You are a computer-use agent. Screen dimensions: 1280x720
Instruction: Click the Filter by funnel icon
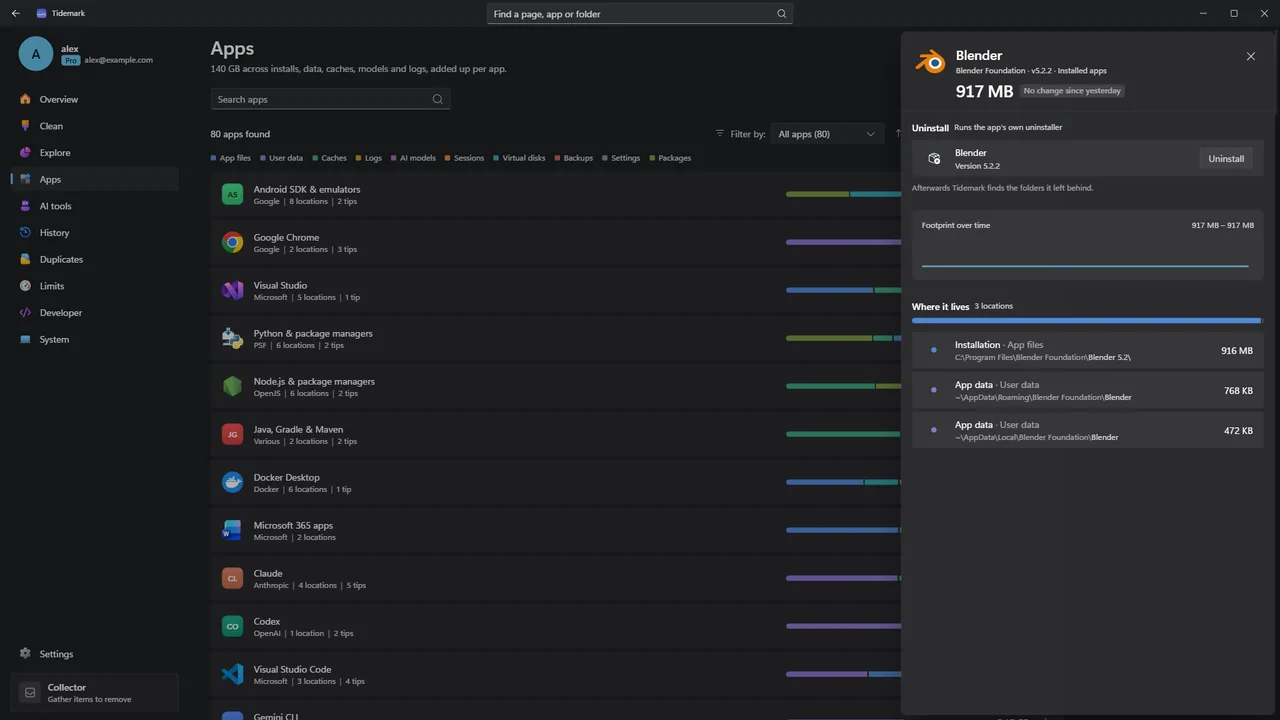pos(720,134)
